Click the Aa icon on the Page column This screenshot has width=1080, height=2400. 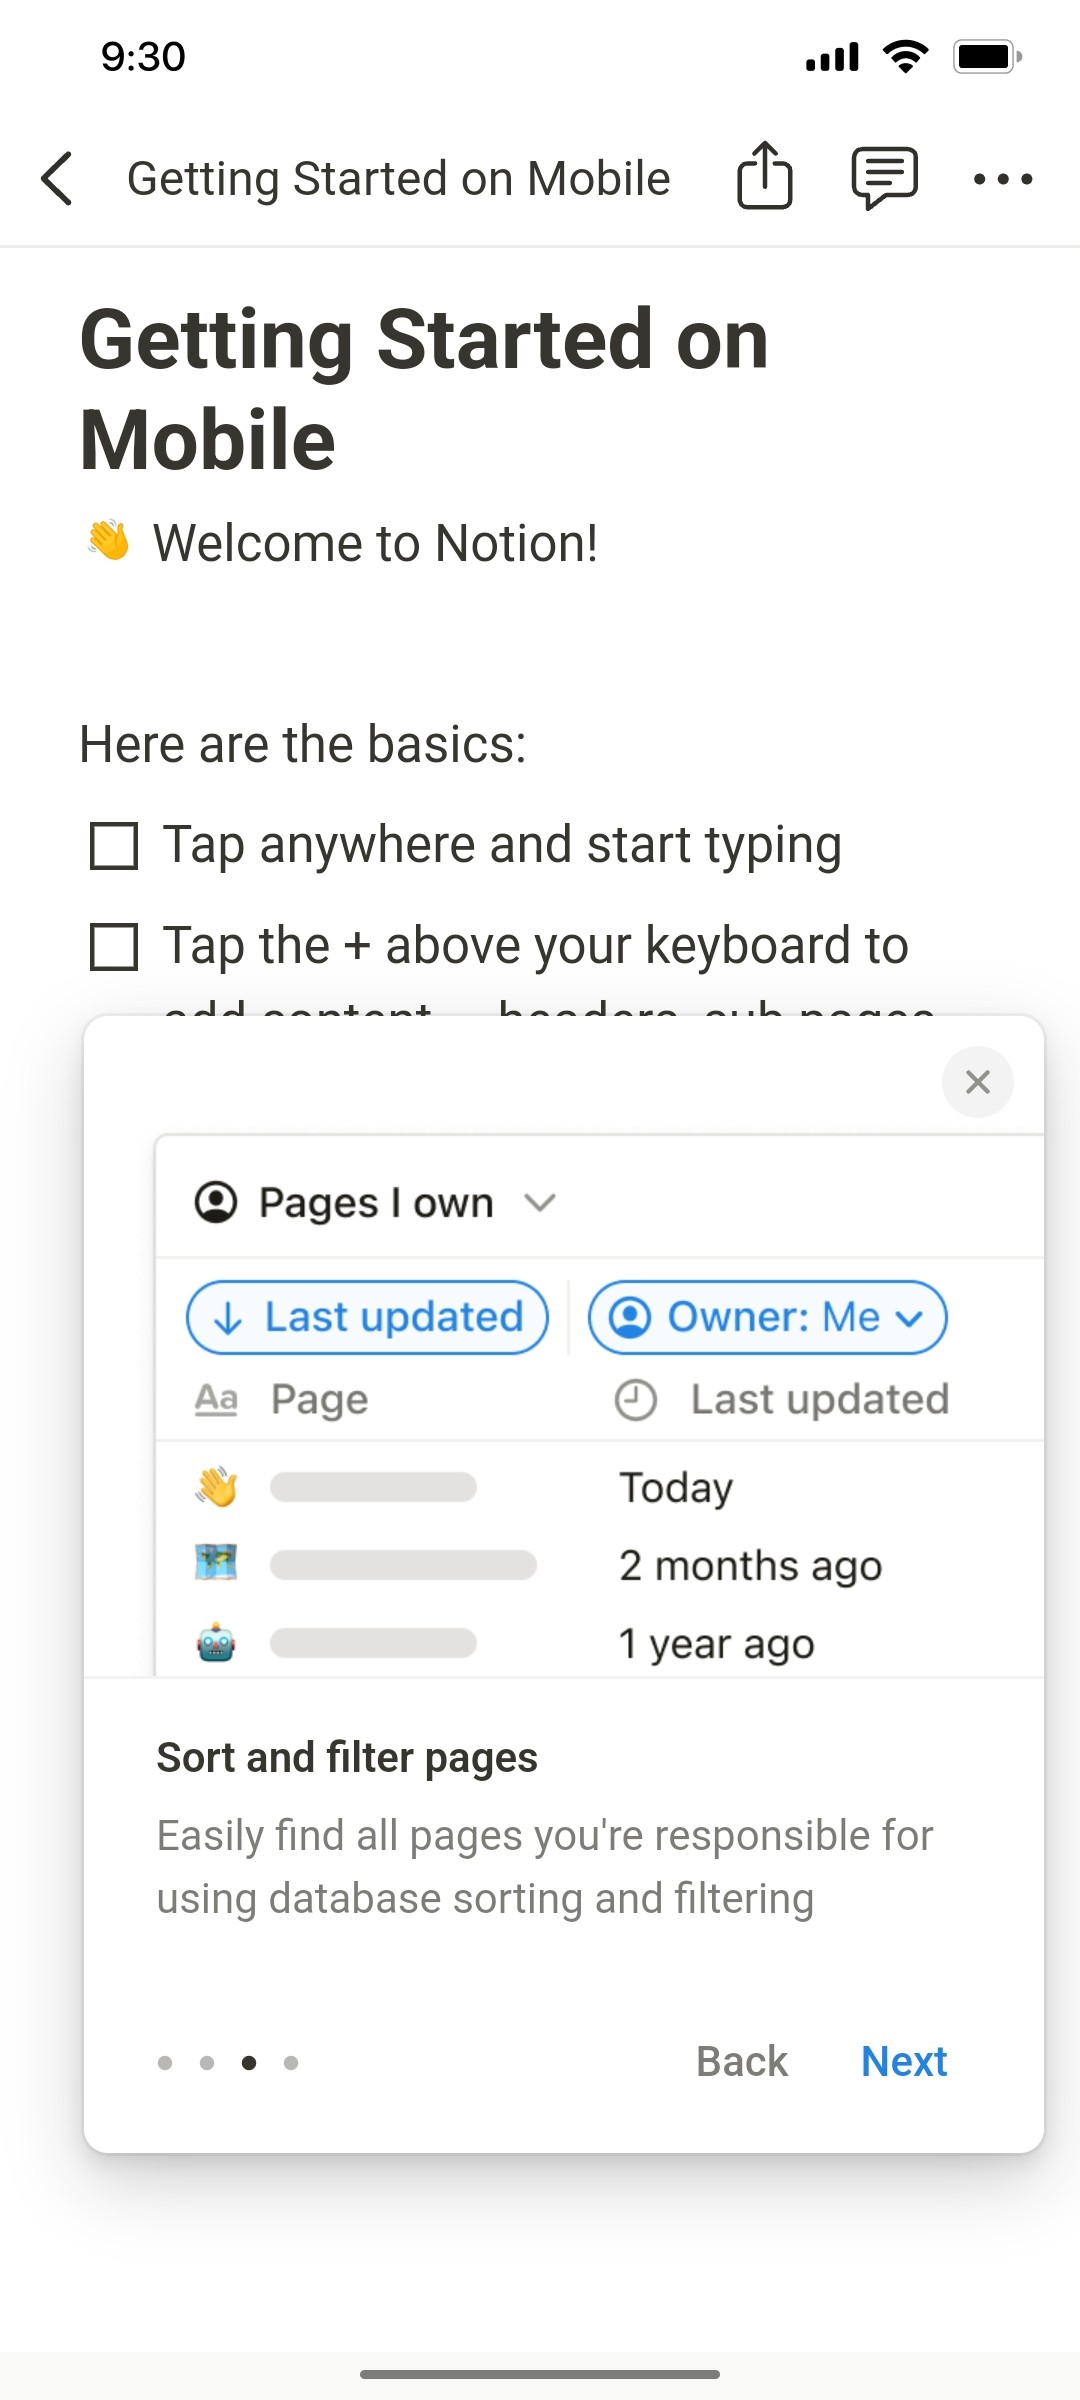[216, 1398]
